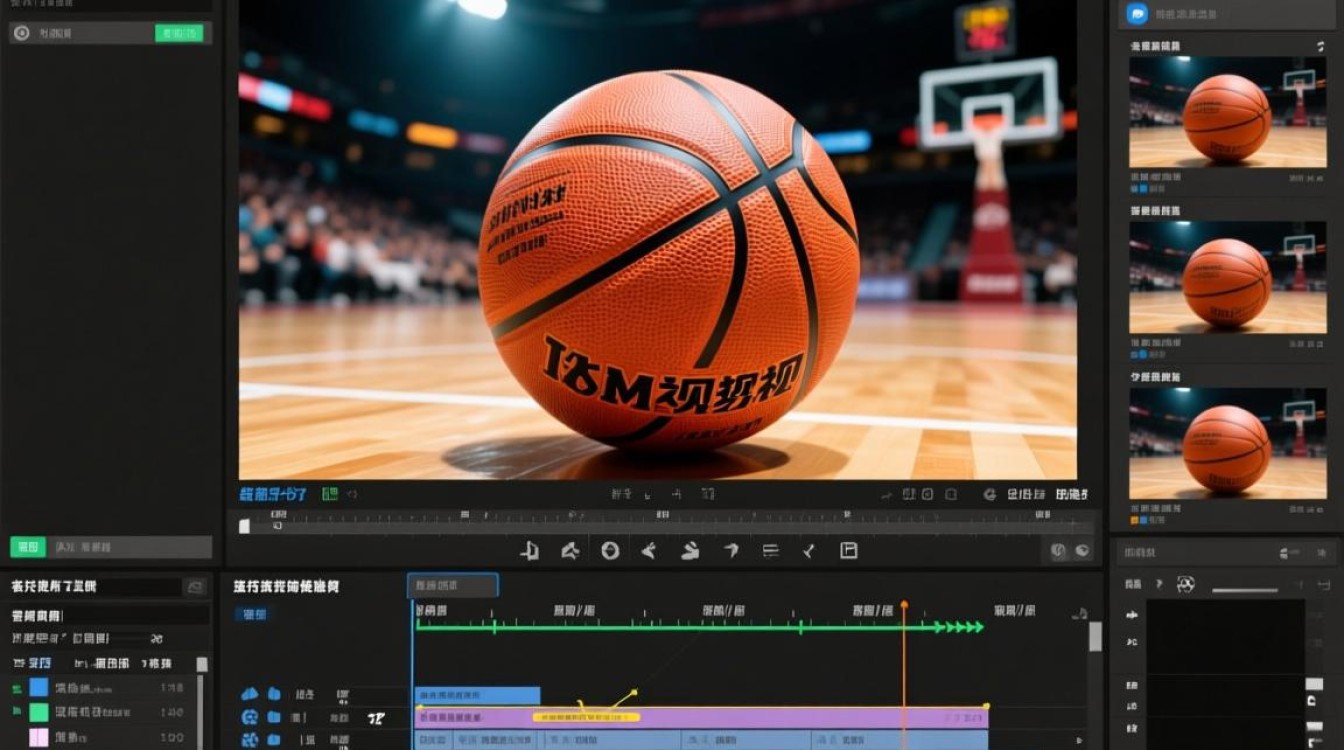Expand the arrow in the bottom-right panel header
Screen dimensions: 1344x750
[1159, 584]
